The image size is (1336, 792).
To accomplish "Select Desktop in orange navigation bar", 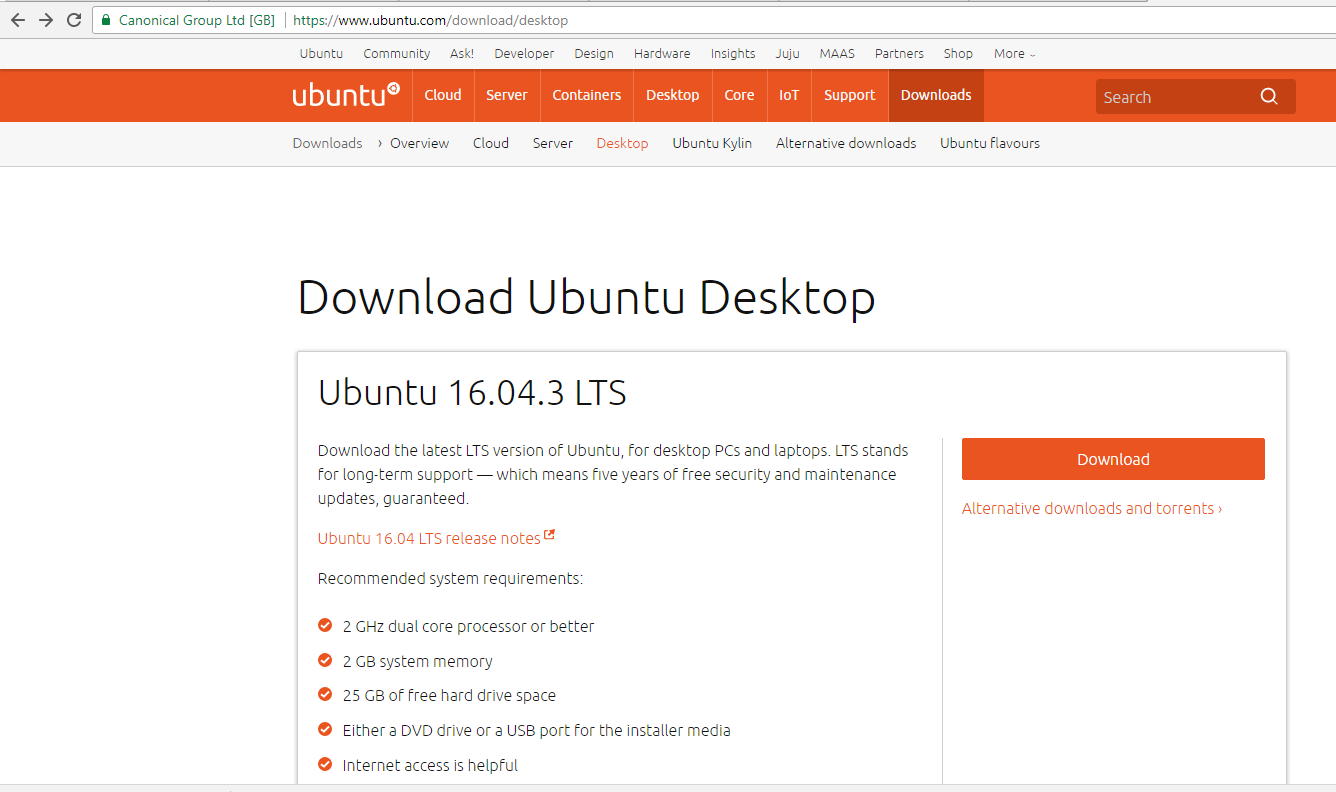I will 673,95.
